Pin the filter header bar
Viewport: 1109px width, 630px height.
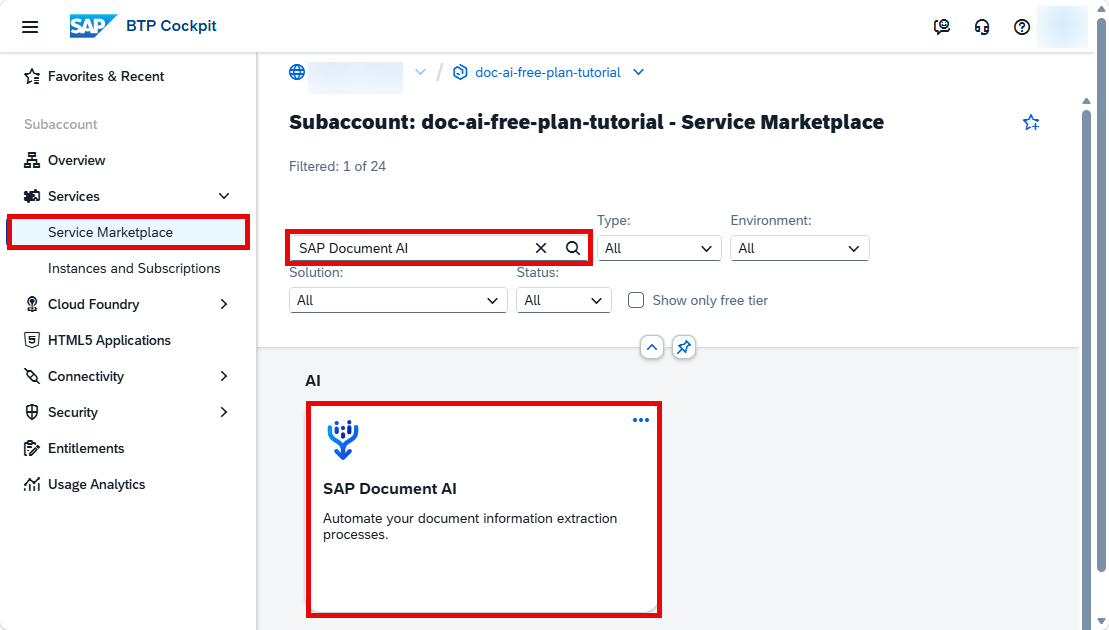(683, 347)
